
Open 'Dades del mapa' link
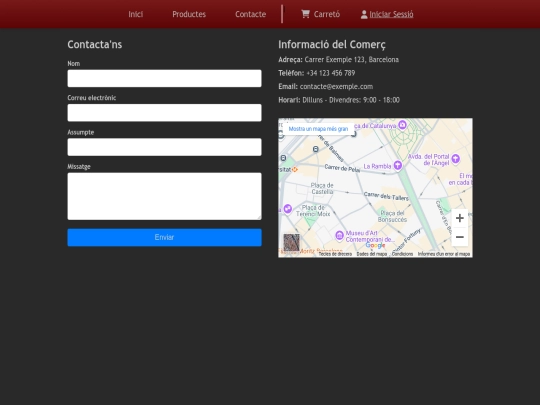372,254
